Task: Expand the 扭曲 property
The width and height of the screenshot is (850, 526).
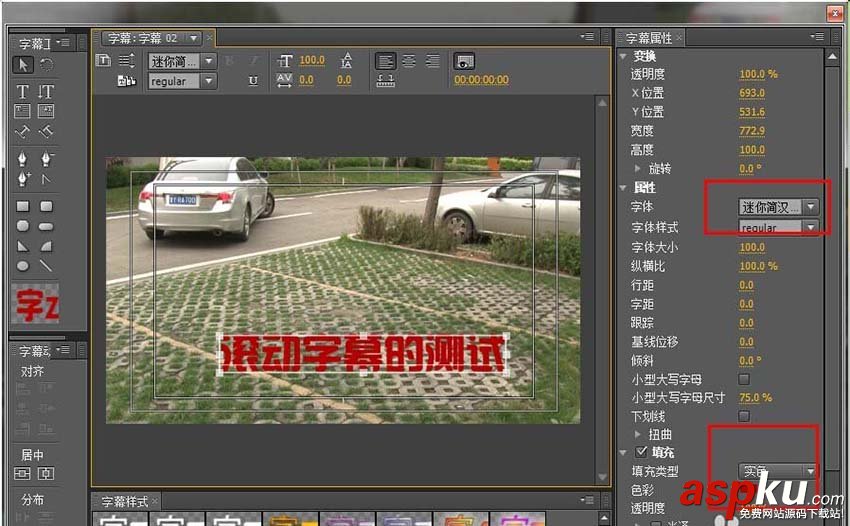Action: tap(638, 434)
